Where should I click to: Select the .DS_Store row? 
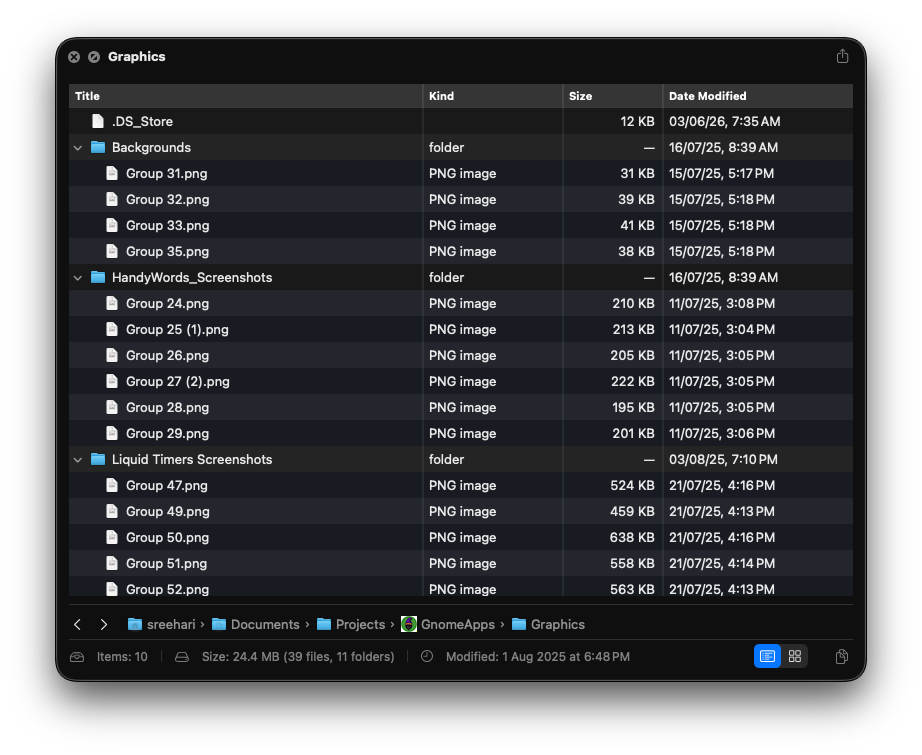pyautogui.click(x=461, y=121)
